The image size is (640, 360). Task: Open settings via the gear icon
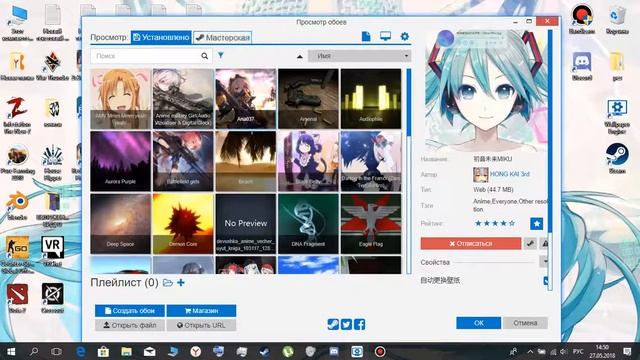coord(404,36)
